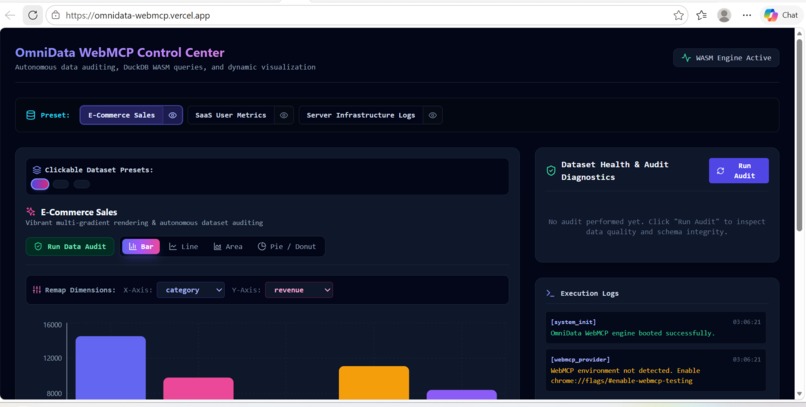Screen dimensions: 806x407
Task: Click shield icon in Dataset Health panel
Action: (x=551, y=171)
